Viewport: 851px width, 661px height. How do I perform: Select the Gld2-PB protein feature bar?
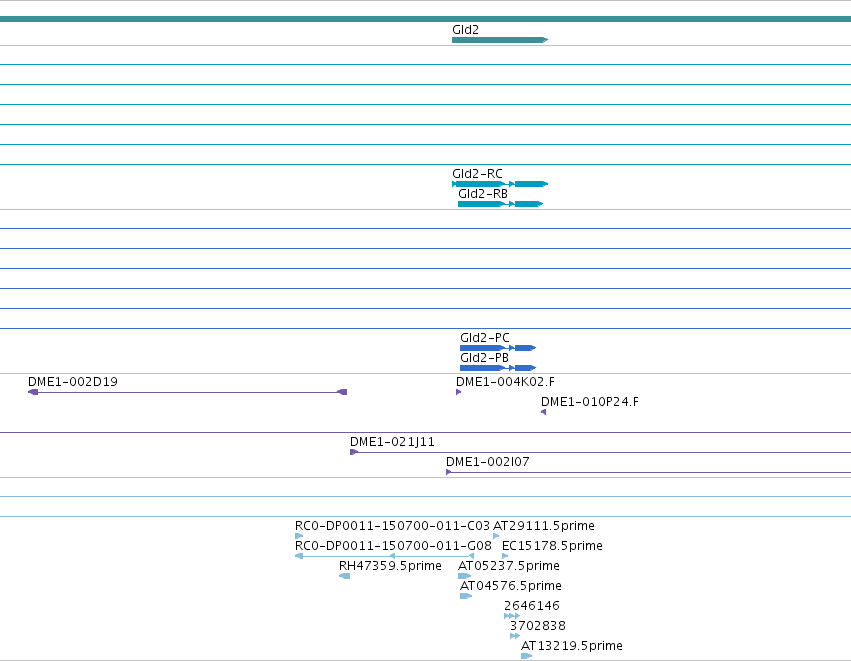498,368
